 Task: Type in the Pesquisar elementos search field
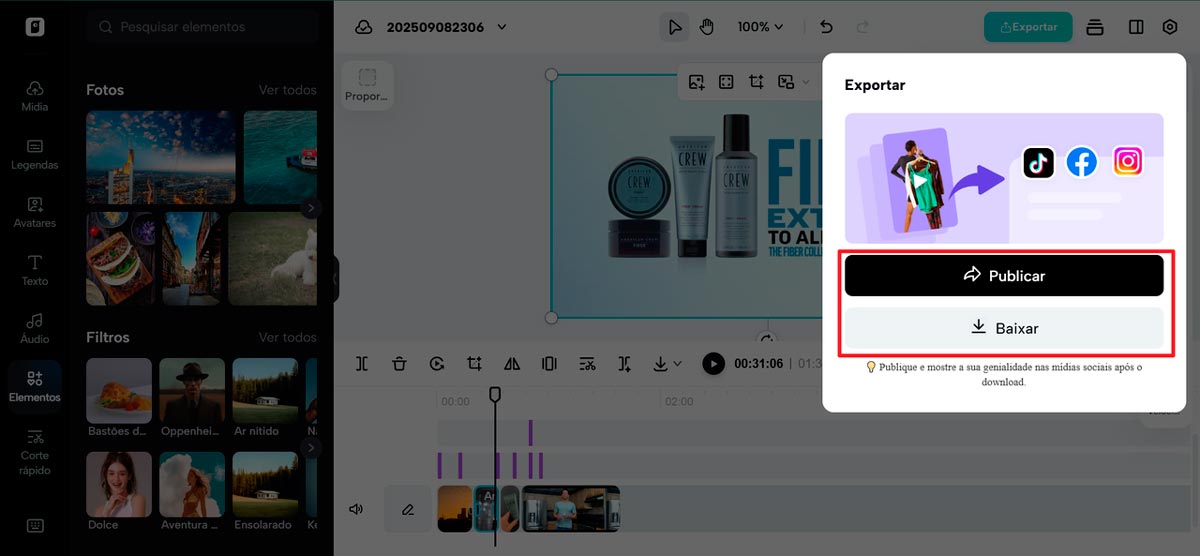[210, 27]
